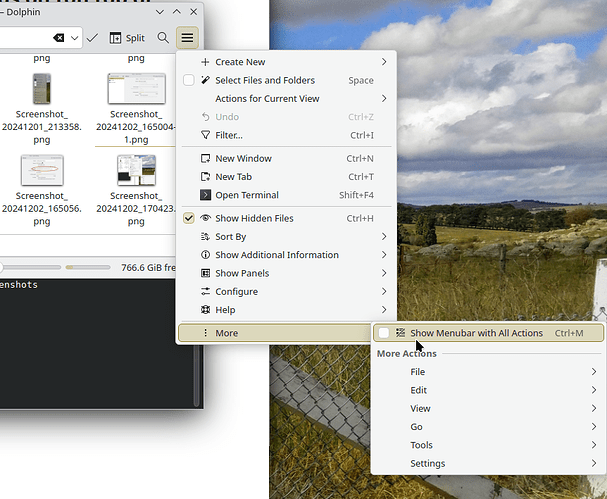Image resolution: width=607 pixels, height=499 pixels.
Task: Open the View entry in More Actions
Action: pyautogui.click(x=488, y=408)
